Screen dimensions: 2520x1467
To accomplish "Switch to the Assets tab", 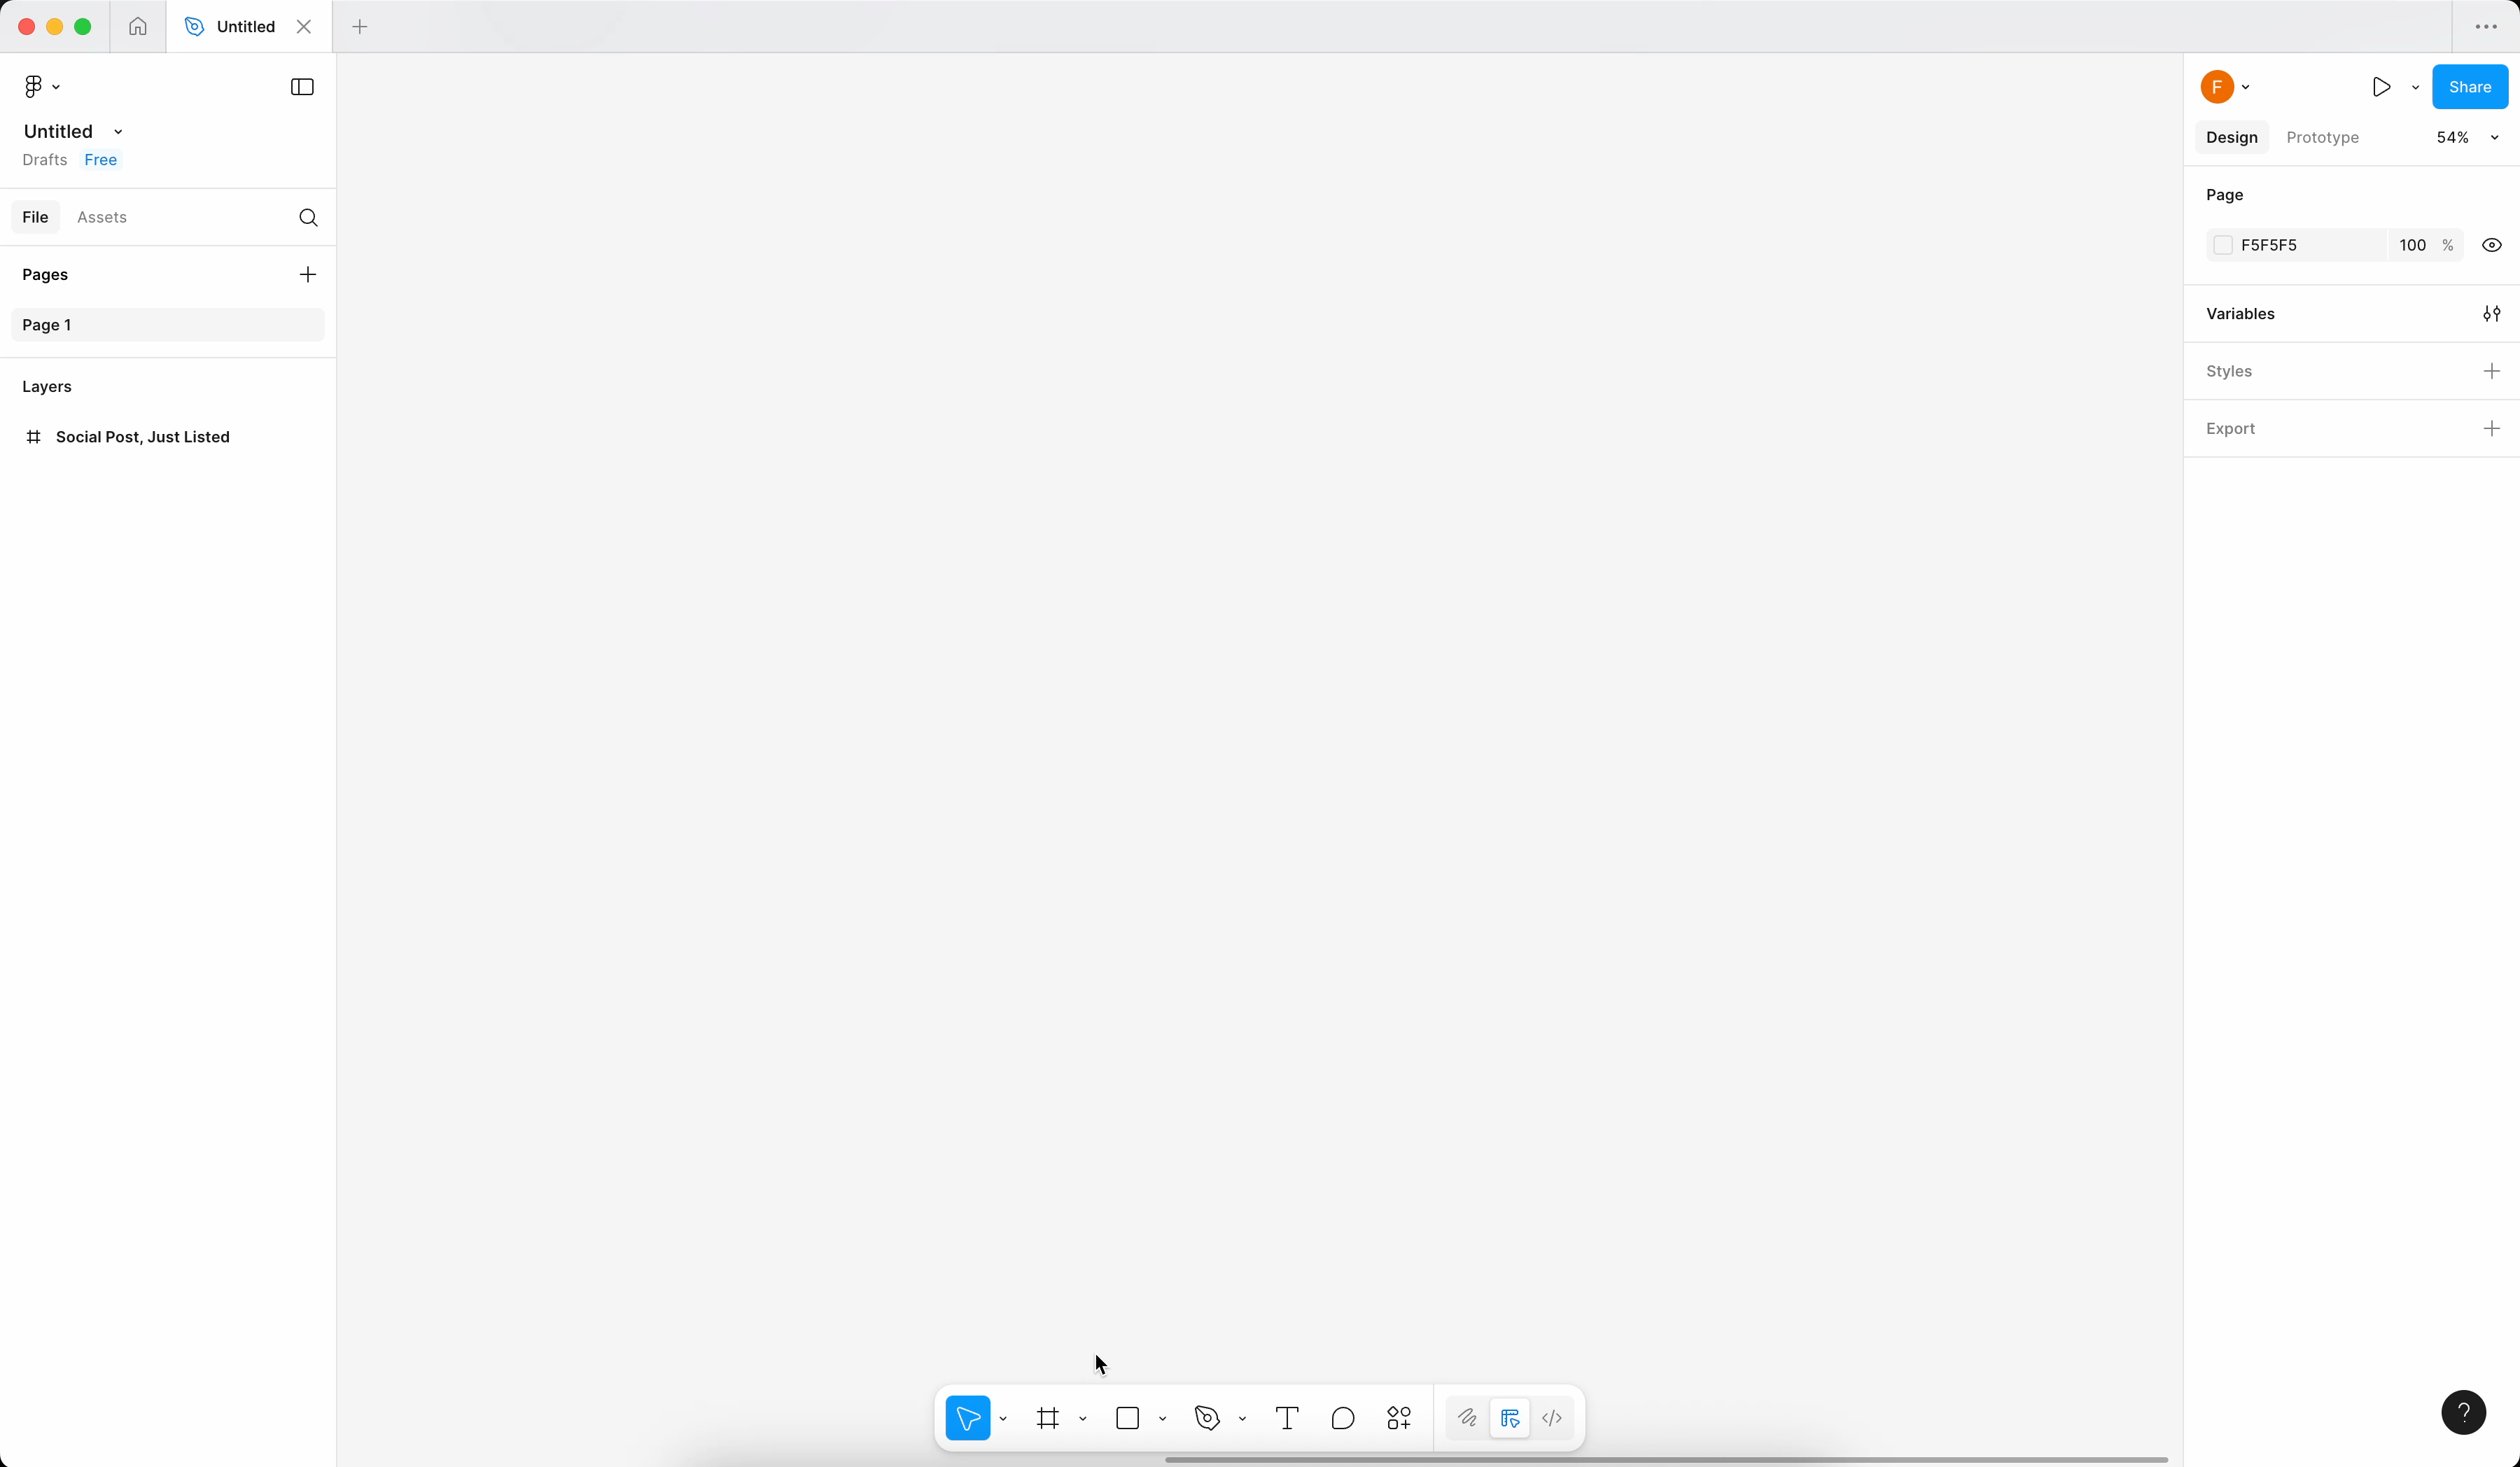I will pos(102,217).
